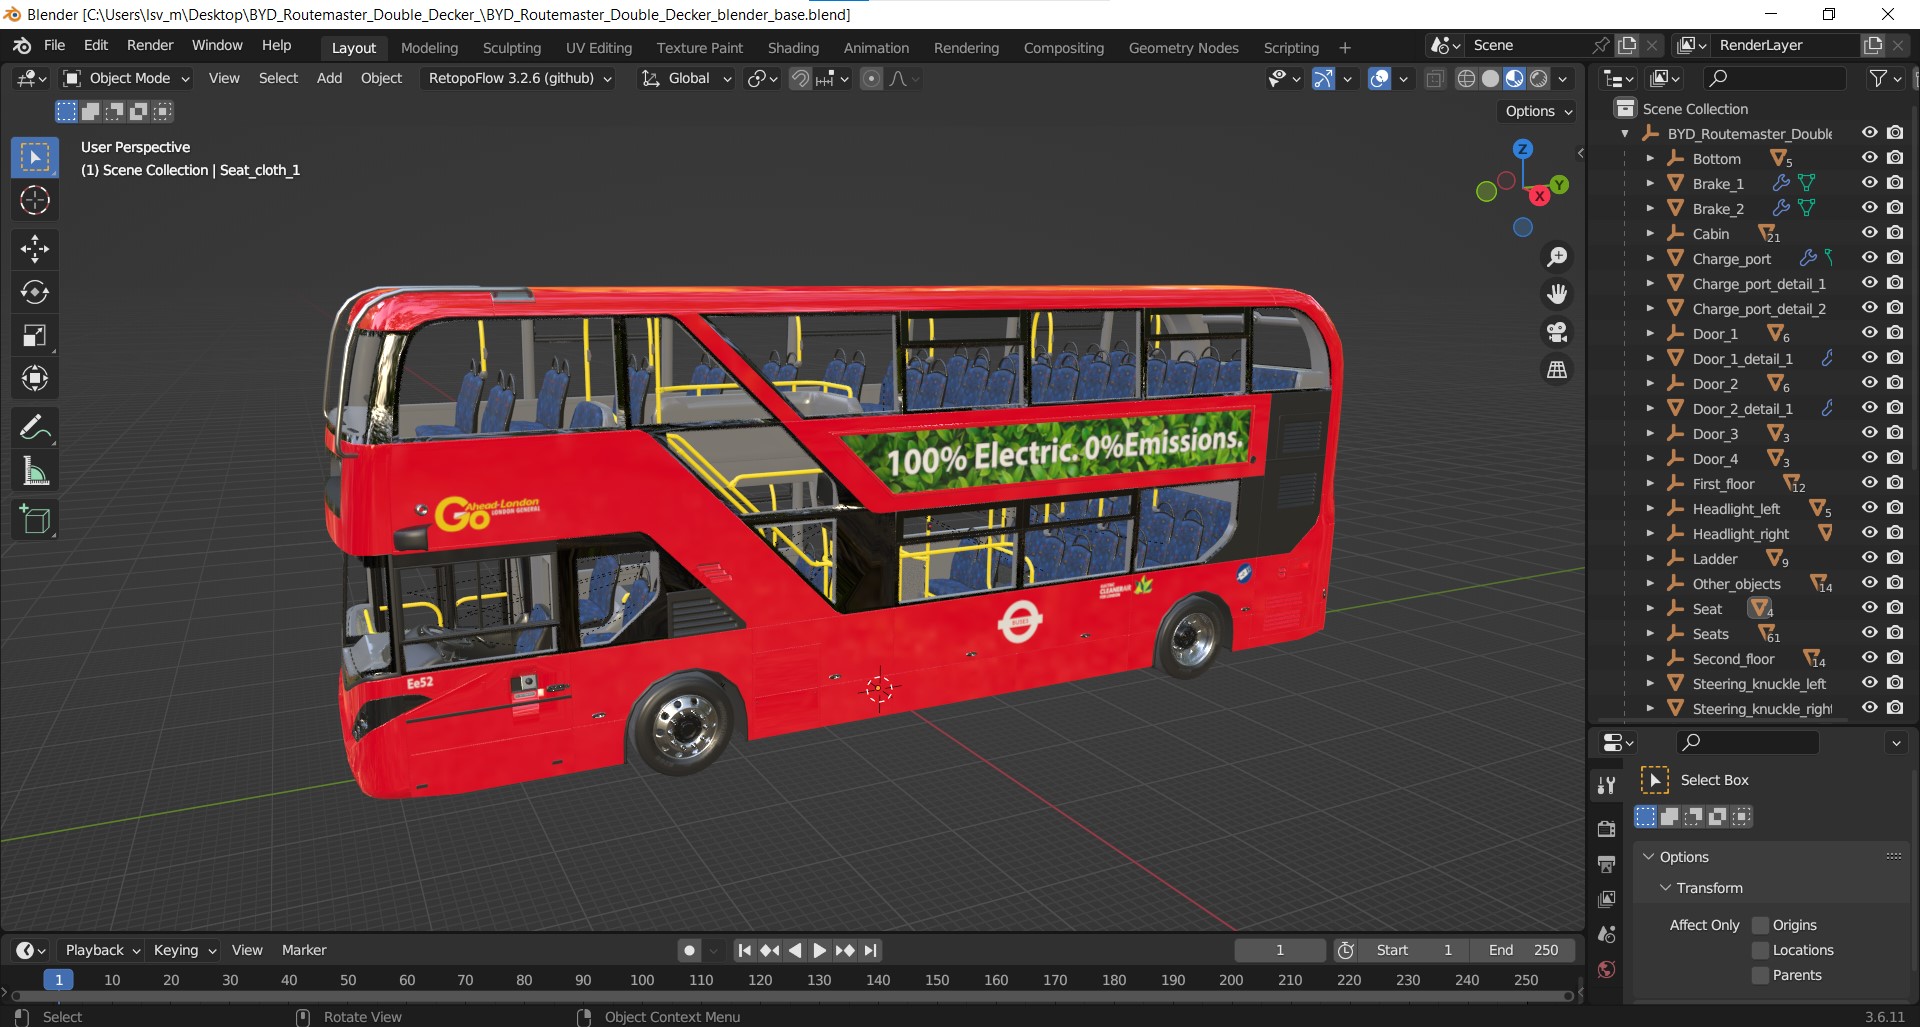Switch to wireframe viewport shading
Image resolution: width=1920 pixels, height=1027 pixels.
(x=1466, y=79)
